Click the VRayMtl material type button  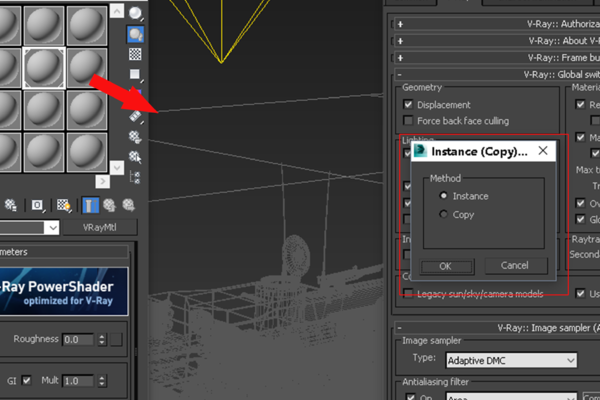[99, 228]
